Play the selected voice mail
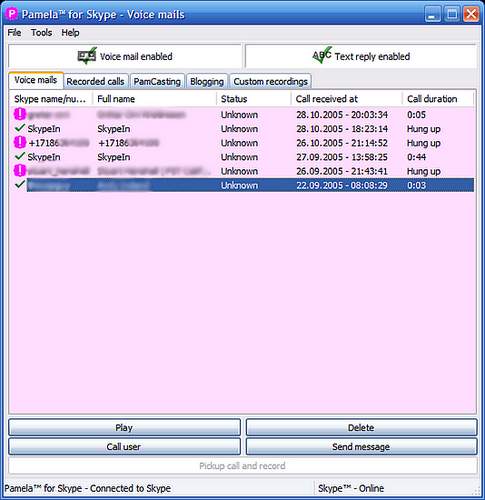The width and height of the screenshot is (485, 500). 124,428
